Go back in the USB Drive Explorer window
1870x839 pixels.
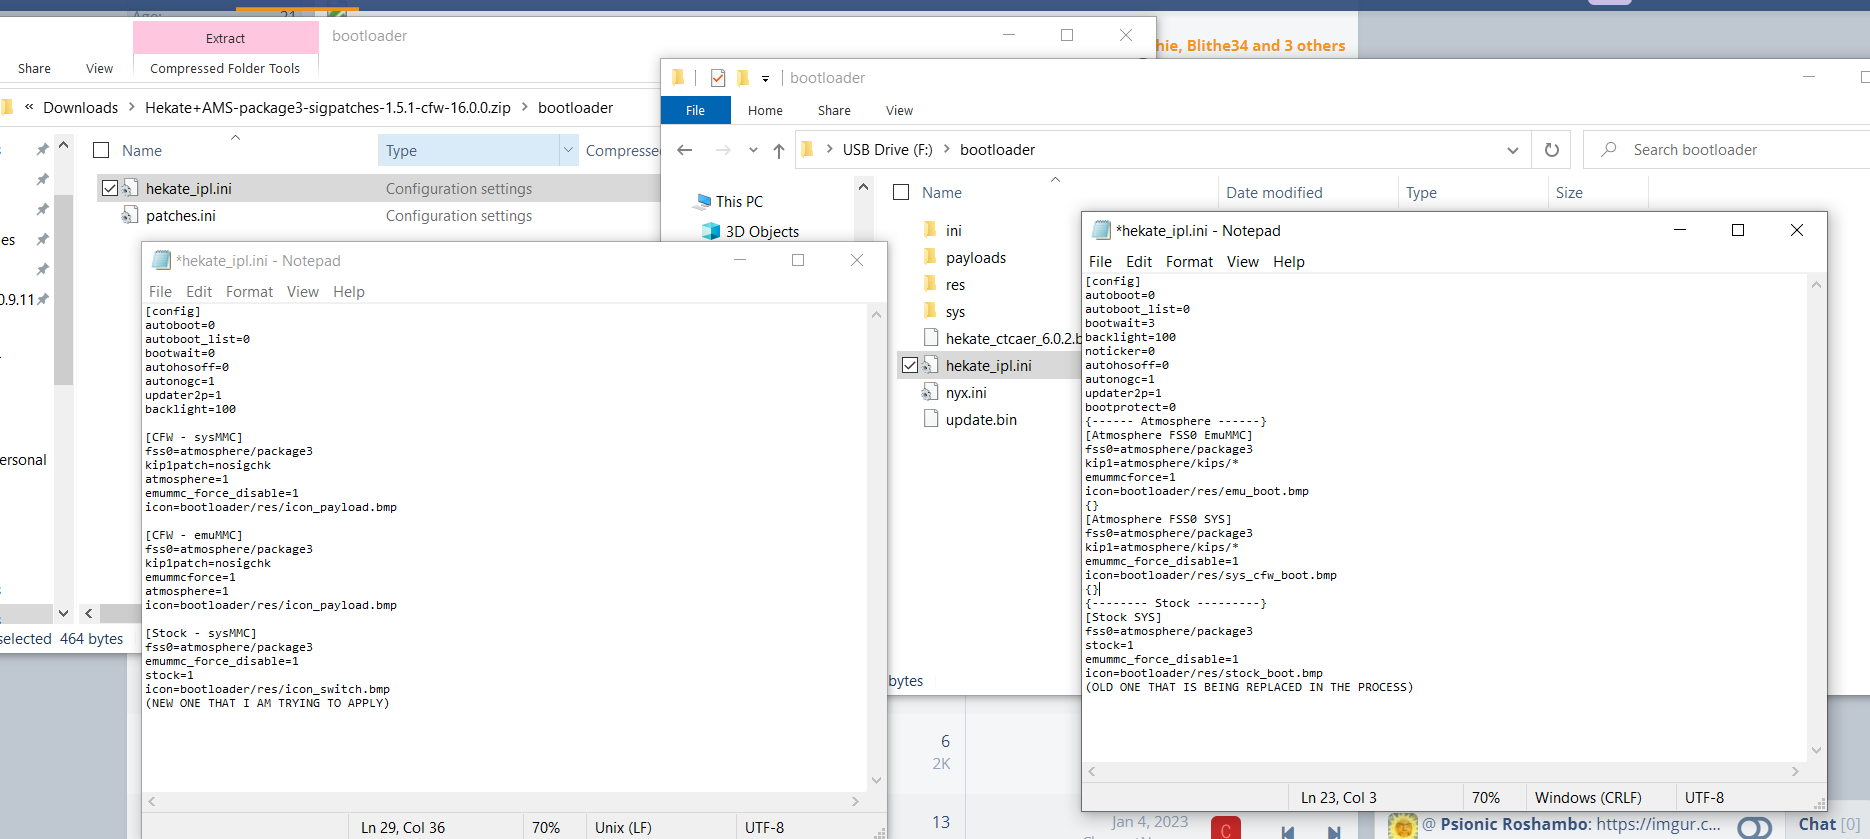pyautogui.click(x=685, y=150)
